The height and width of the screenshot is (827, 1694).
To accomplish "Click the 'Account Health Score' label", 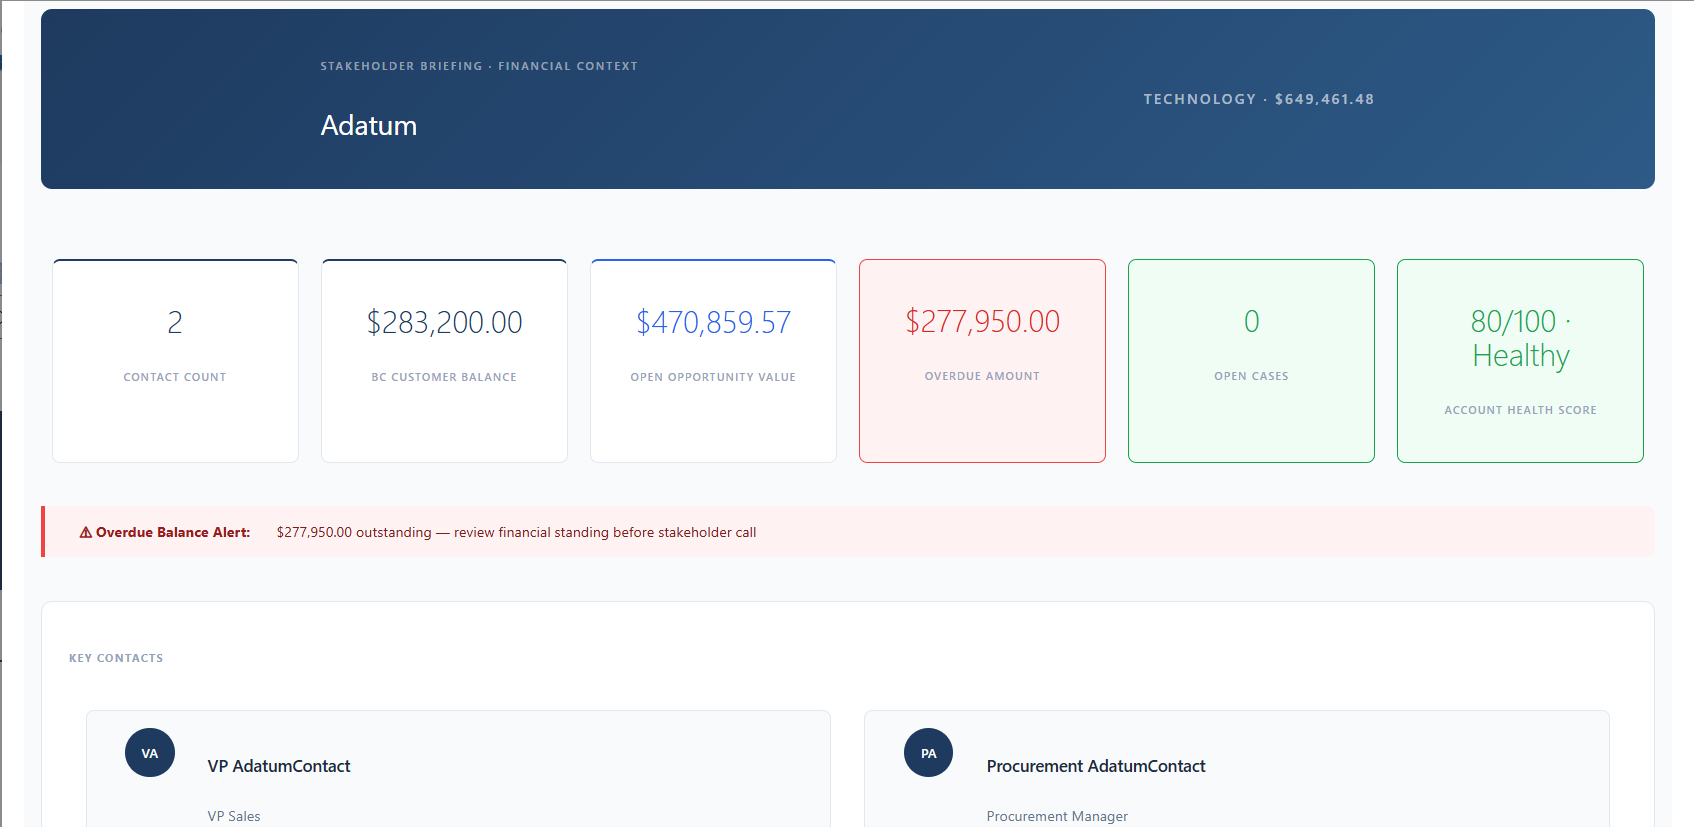I will 1520,410.
